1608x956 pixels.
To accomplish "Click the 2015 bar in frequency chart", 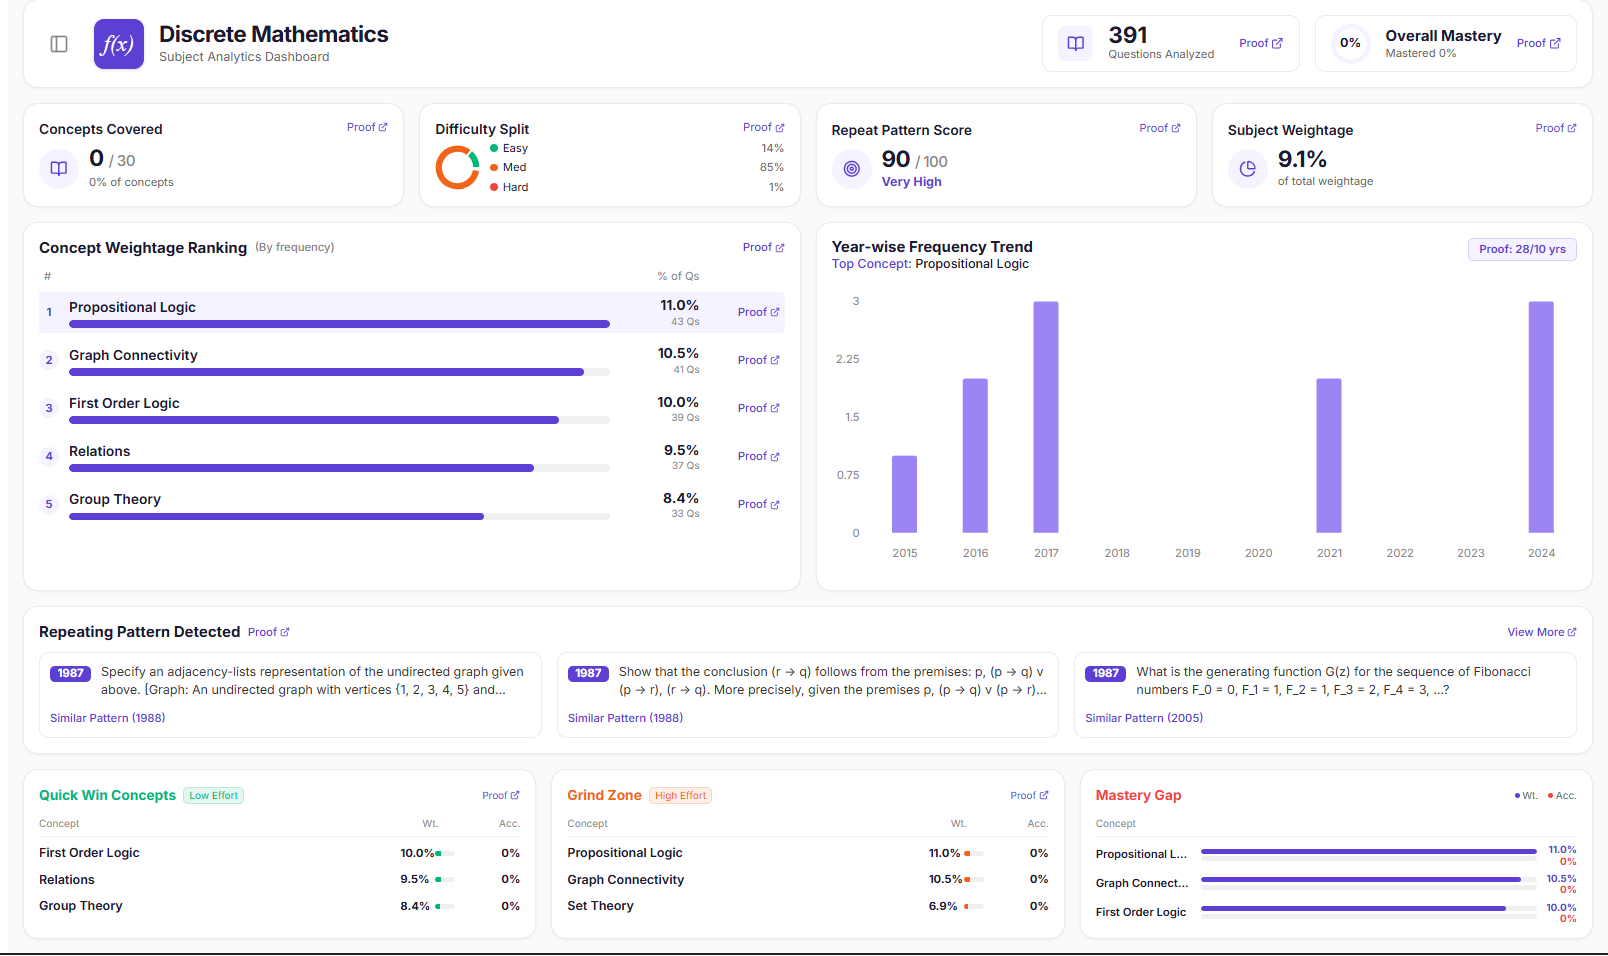I will [904, 494].
